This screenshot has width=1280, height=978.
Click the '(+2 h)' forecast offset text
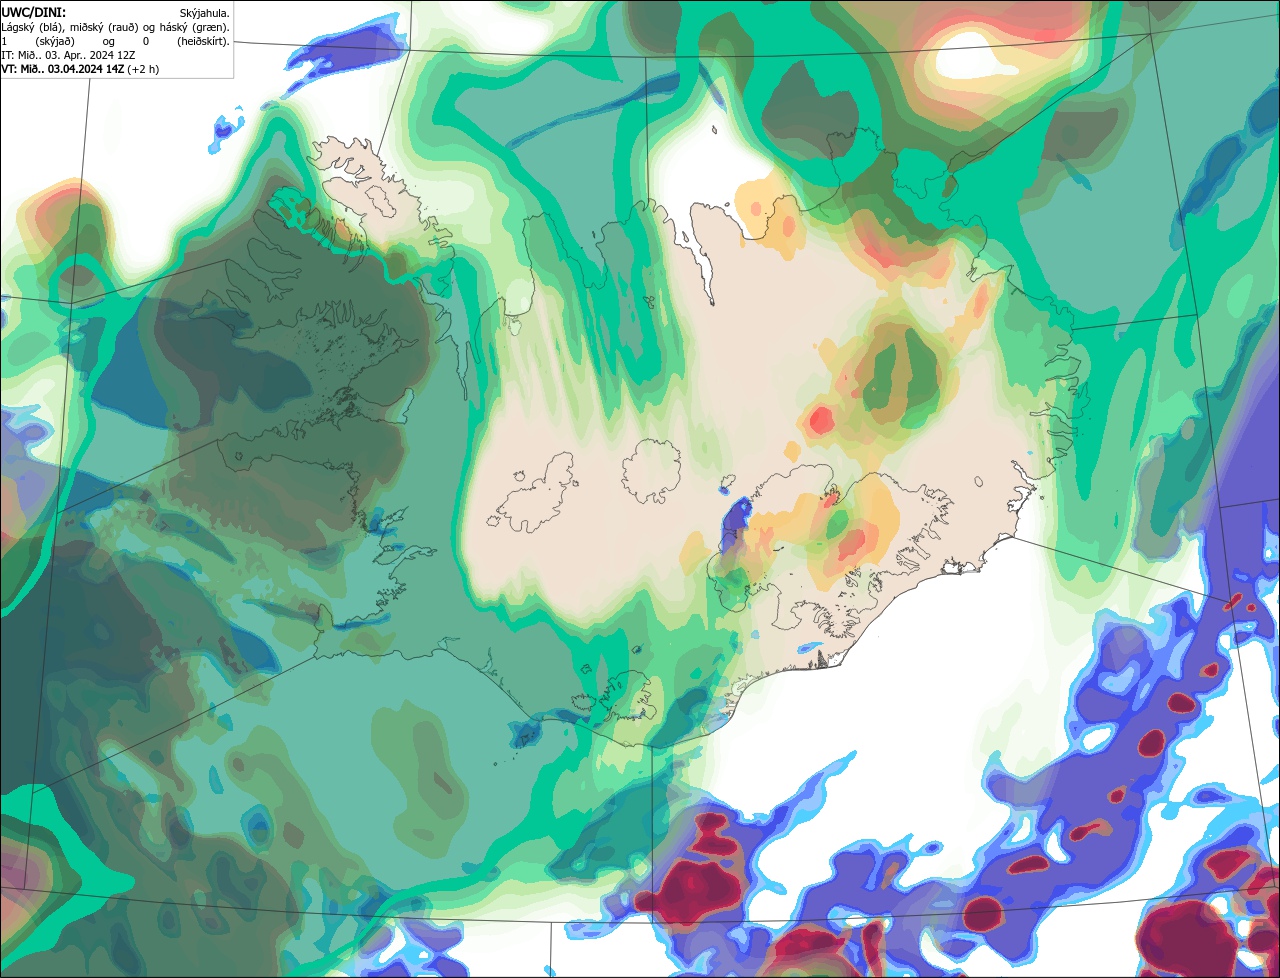click(x=143, y=69)
